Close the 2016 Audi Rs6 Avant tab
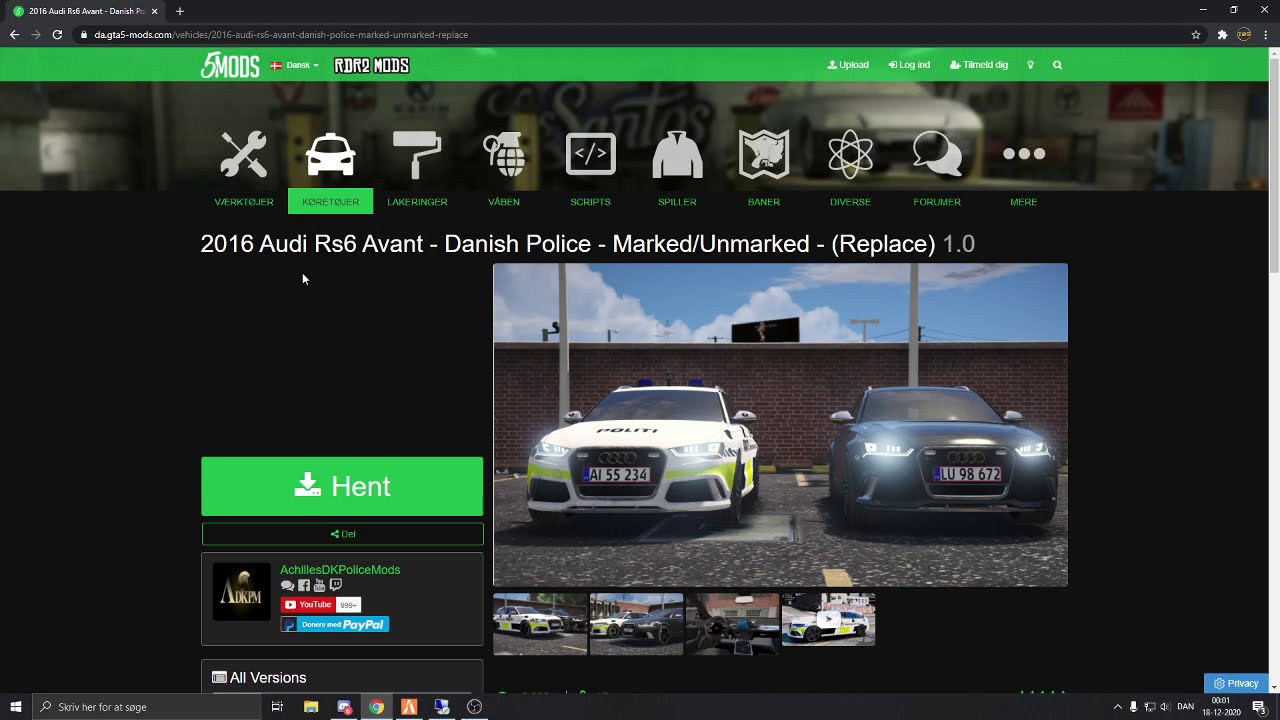This screenshot has height=720, width=1280. coord(154,11)
